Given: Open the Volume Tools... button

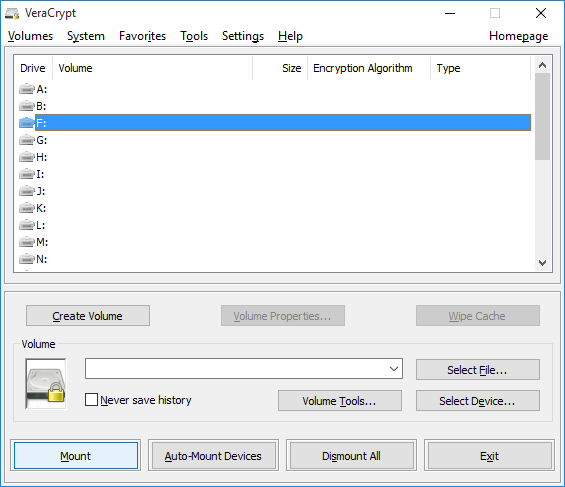Looking at the screenshot, I should coord(340,401).
